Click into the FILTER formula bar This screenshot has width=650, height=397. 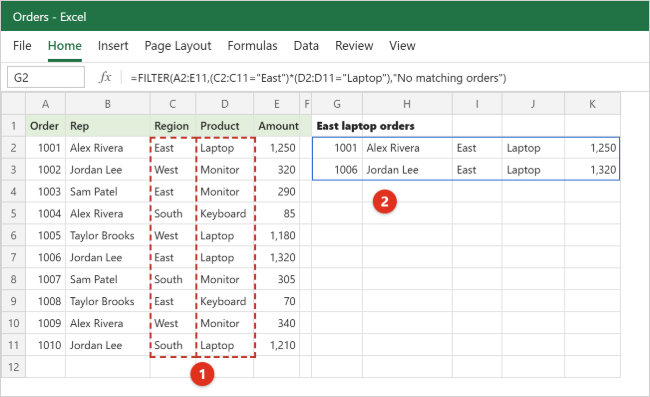[x=386, y=78]
